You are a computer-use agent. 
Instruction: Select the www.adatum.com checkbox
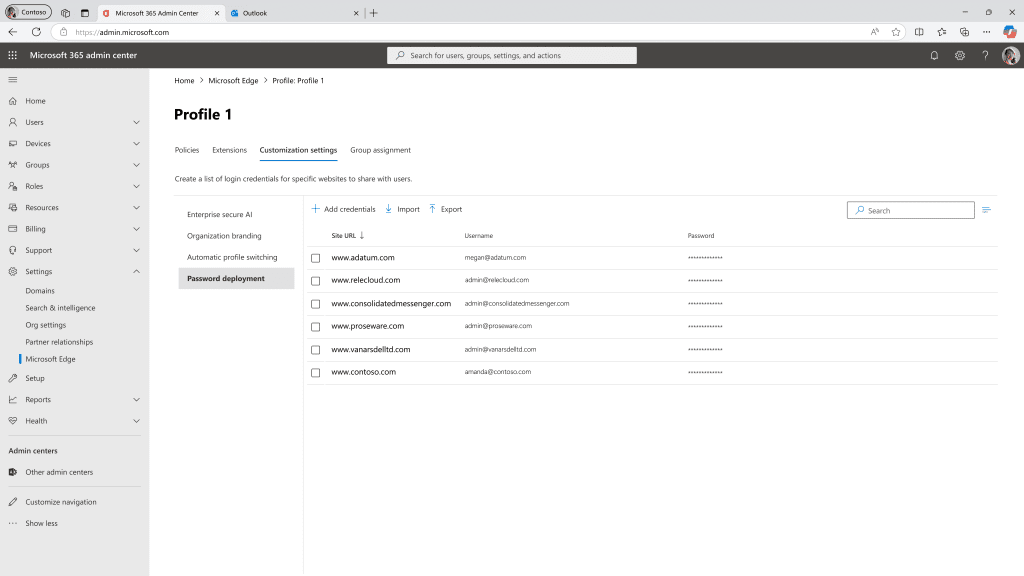[315, 258]
